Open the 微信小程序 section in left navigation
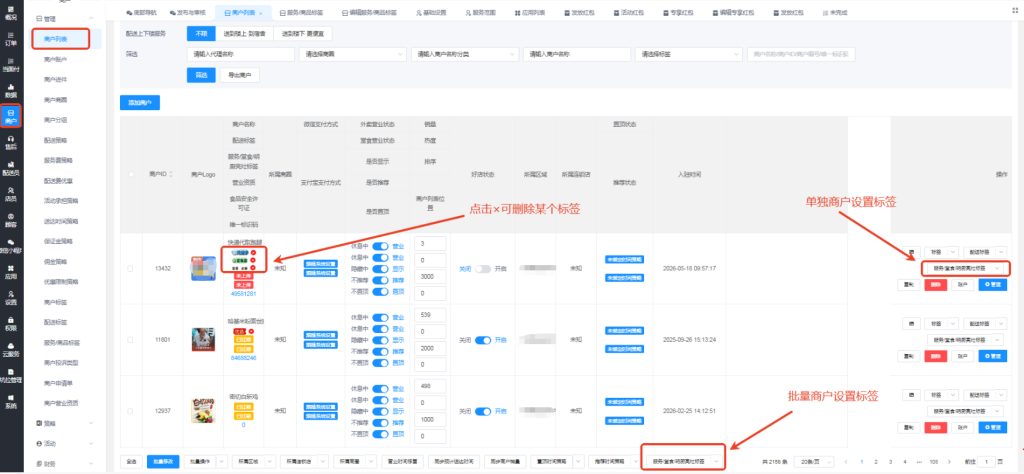The image size is (1024, 474). coord(10,246)
